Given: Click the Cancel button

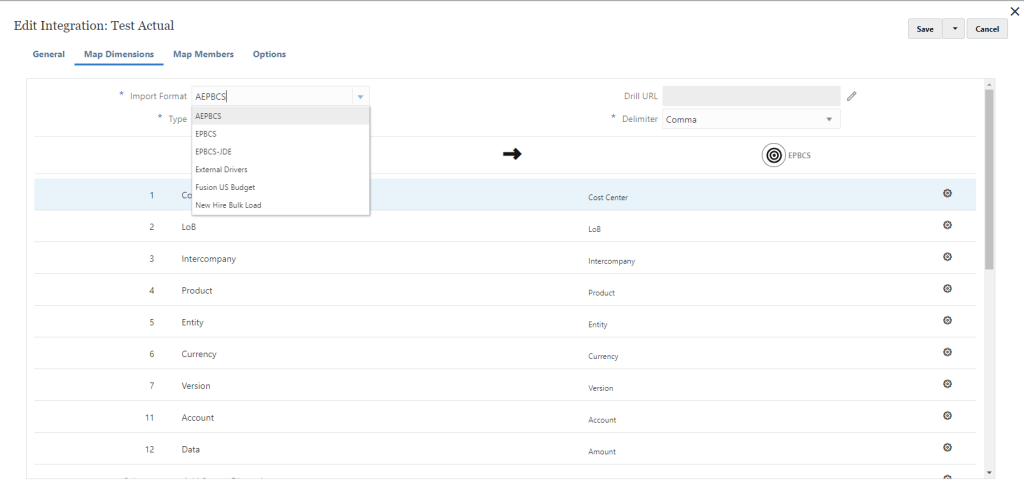Looking at the screenshot, I should pos(987,29).
